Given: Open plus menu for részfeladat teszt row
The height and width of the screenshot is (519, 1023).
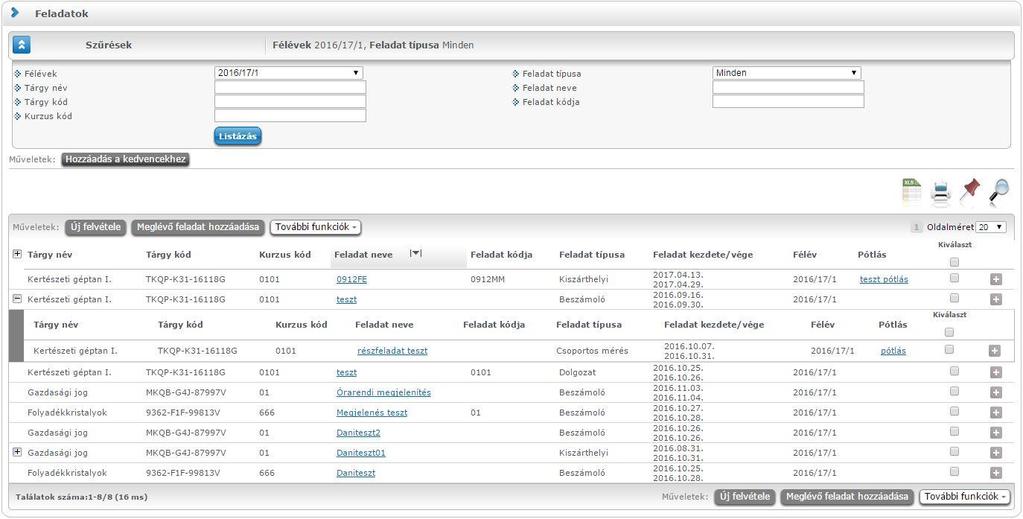Looking at the screenshot, I should coord(994,351).
